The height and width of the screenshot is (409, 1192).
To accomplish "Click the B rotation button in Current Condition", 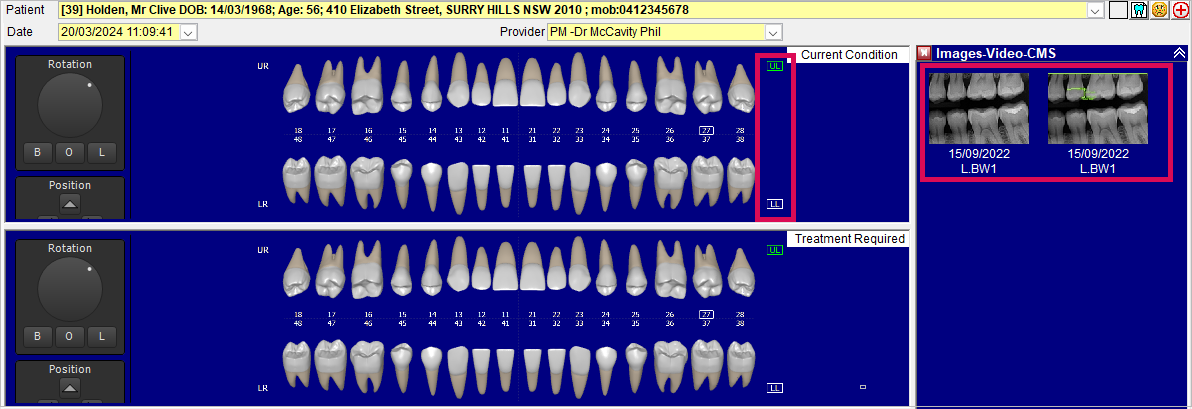I will [37, 153].
